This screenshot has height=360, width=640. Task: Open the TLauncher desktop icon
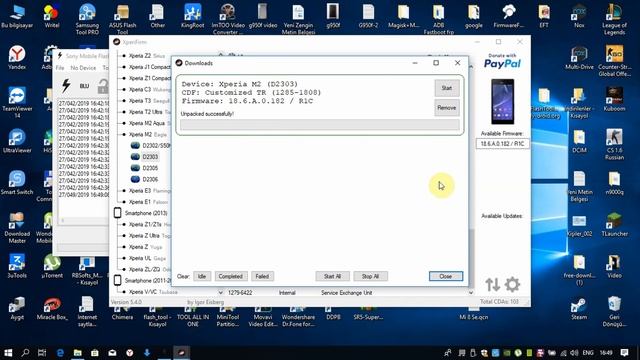coord(614,224)
